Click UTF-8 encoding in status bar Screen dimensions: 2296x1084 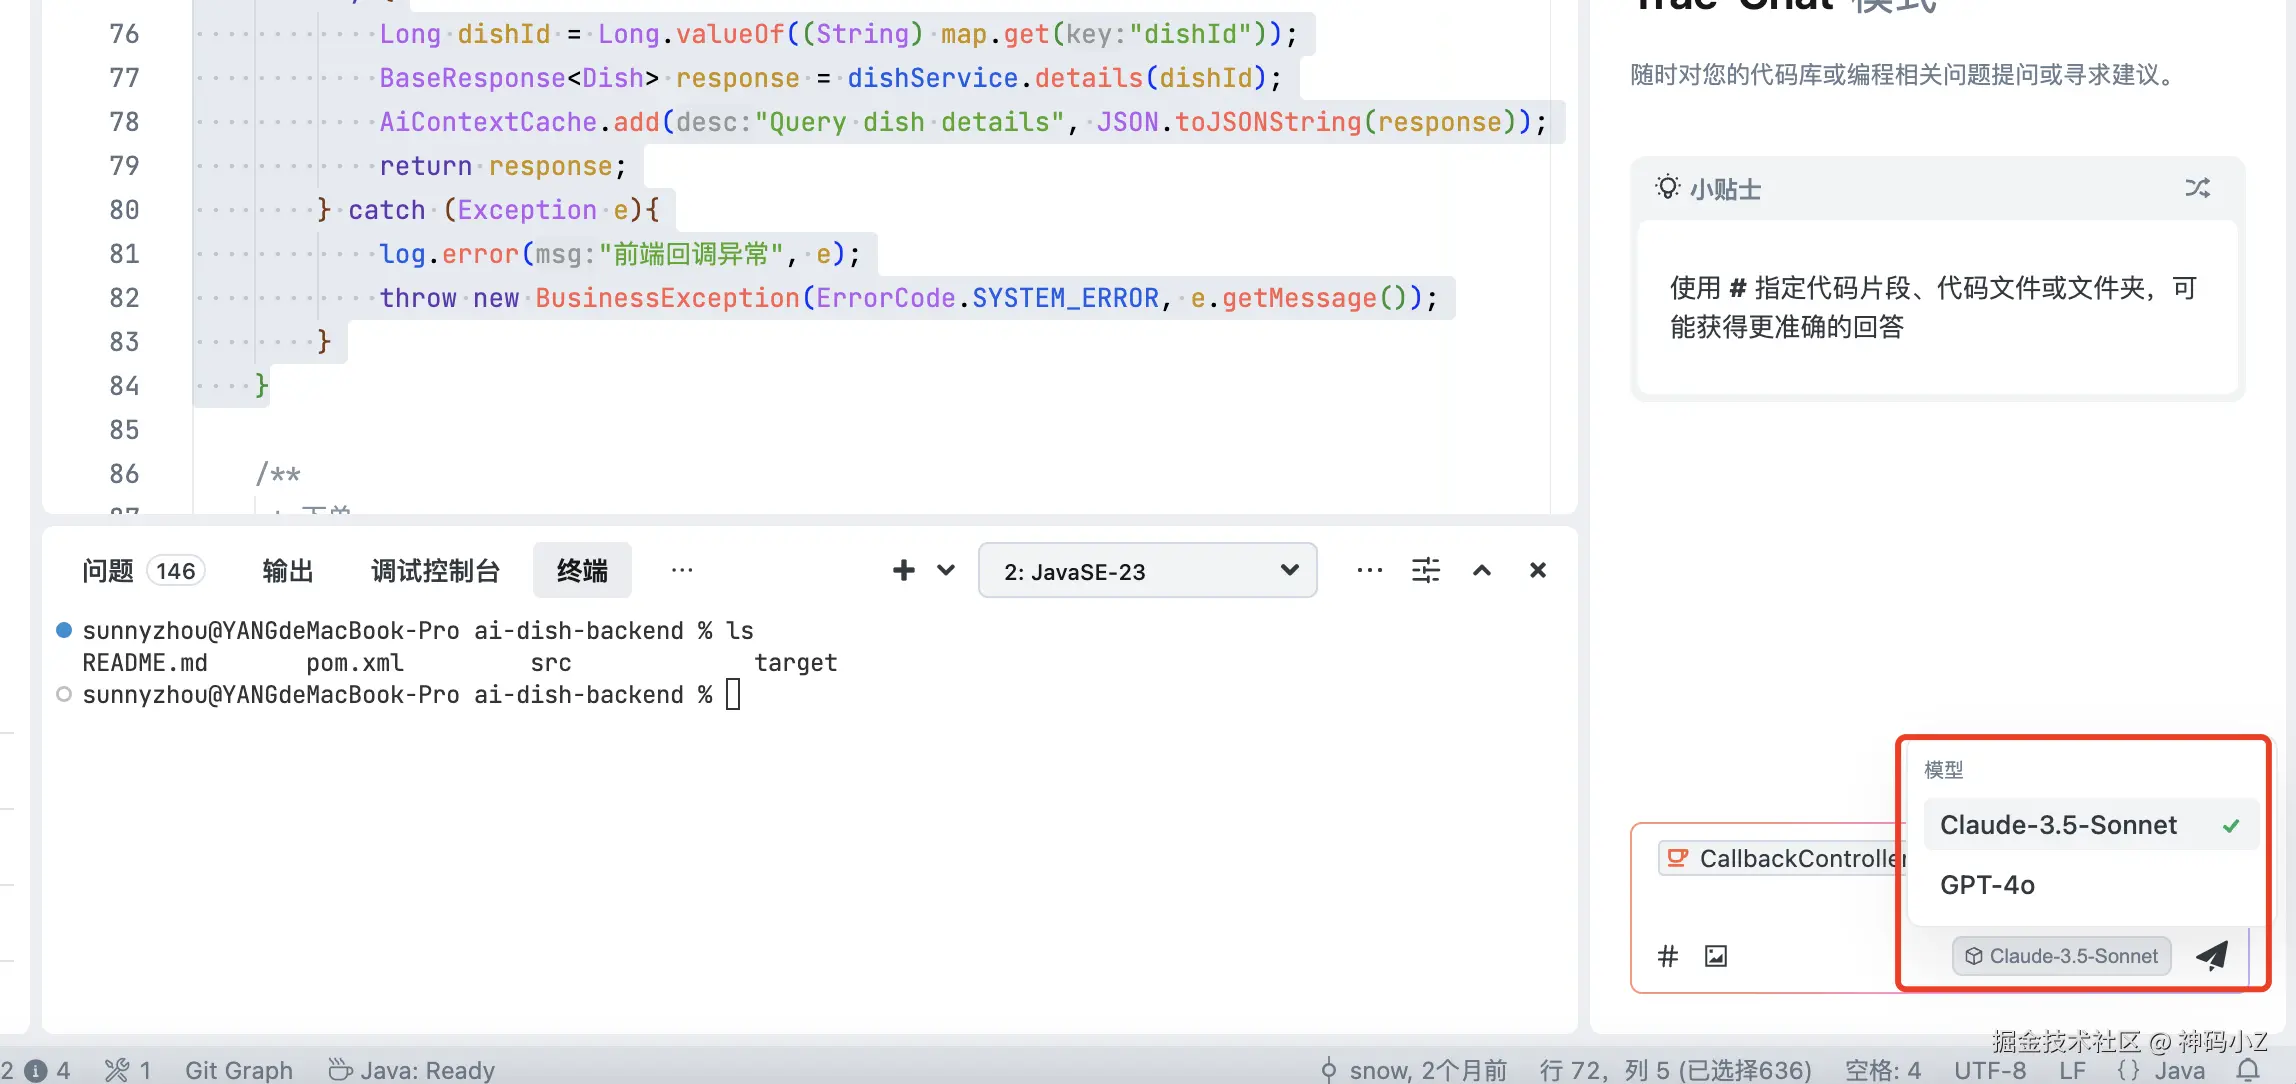click(1989, 1070)
